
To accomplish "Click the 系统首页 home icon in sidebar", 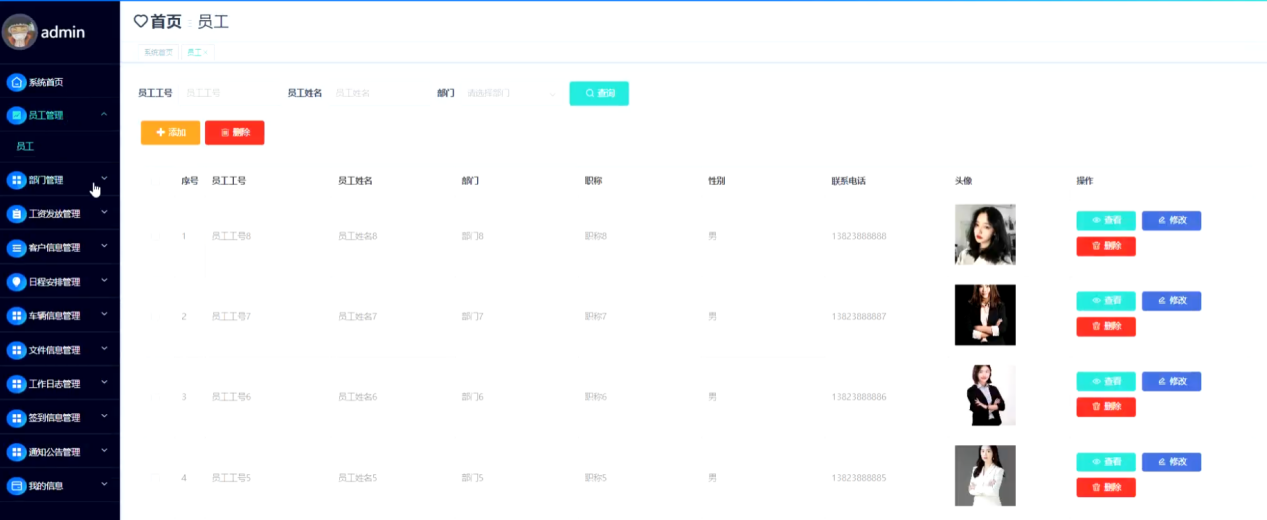I will (16, 82).
